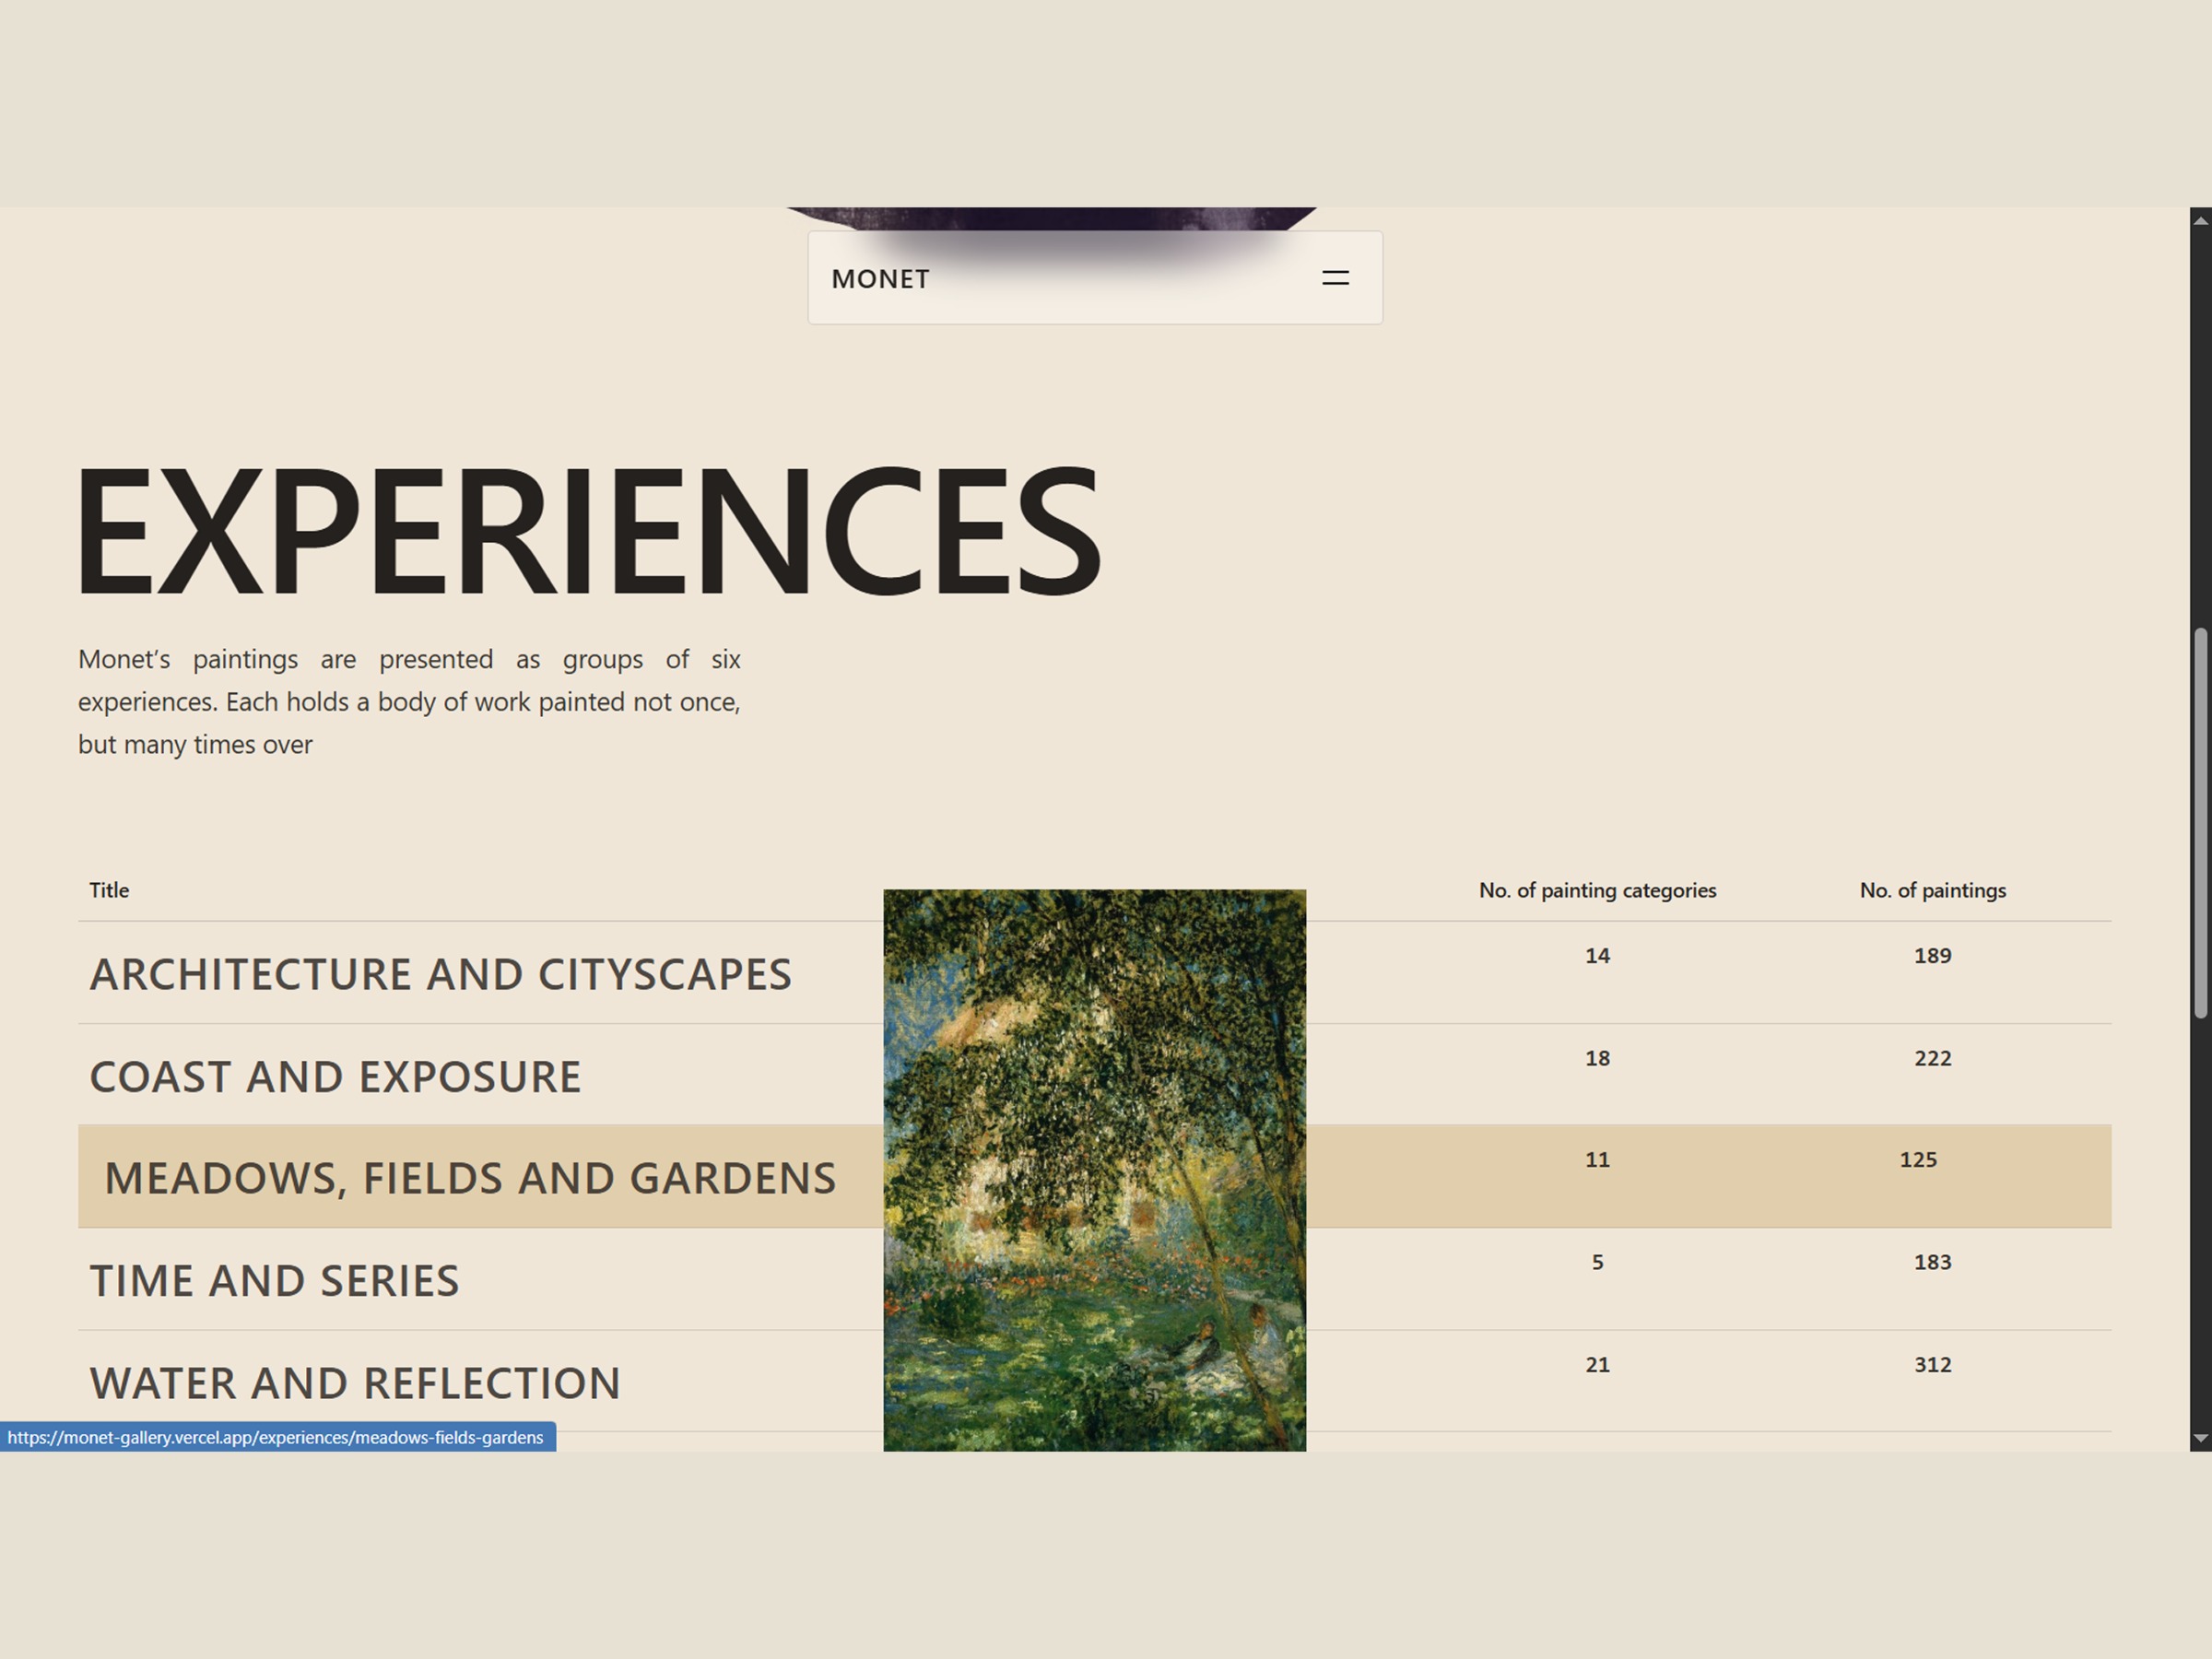This screenshot has height=1659, width=2212.
Task: Click the 21 categories count
Action: tap(1597, 1364)
